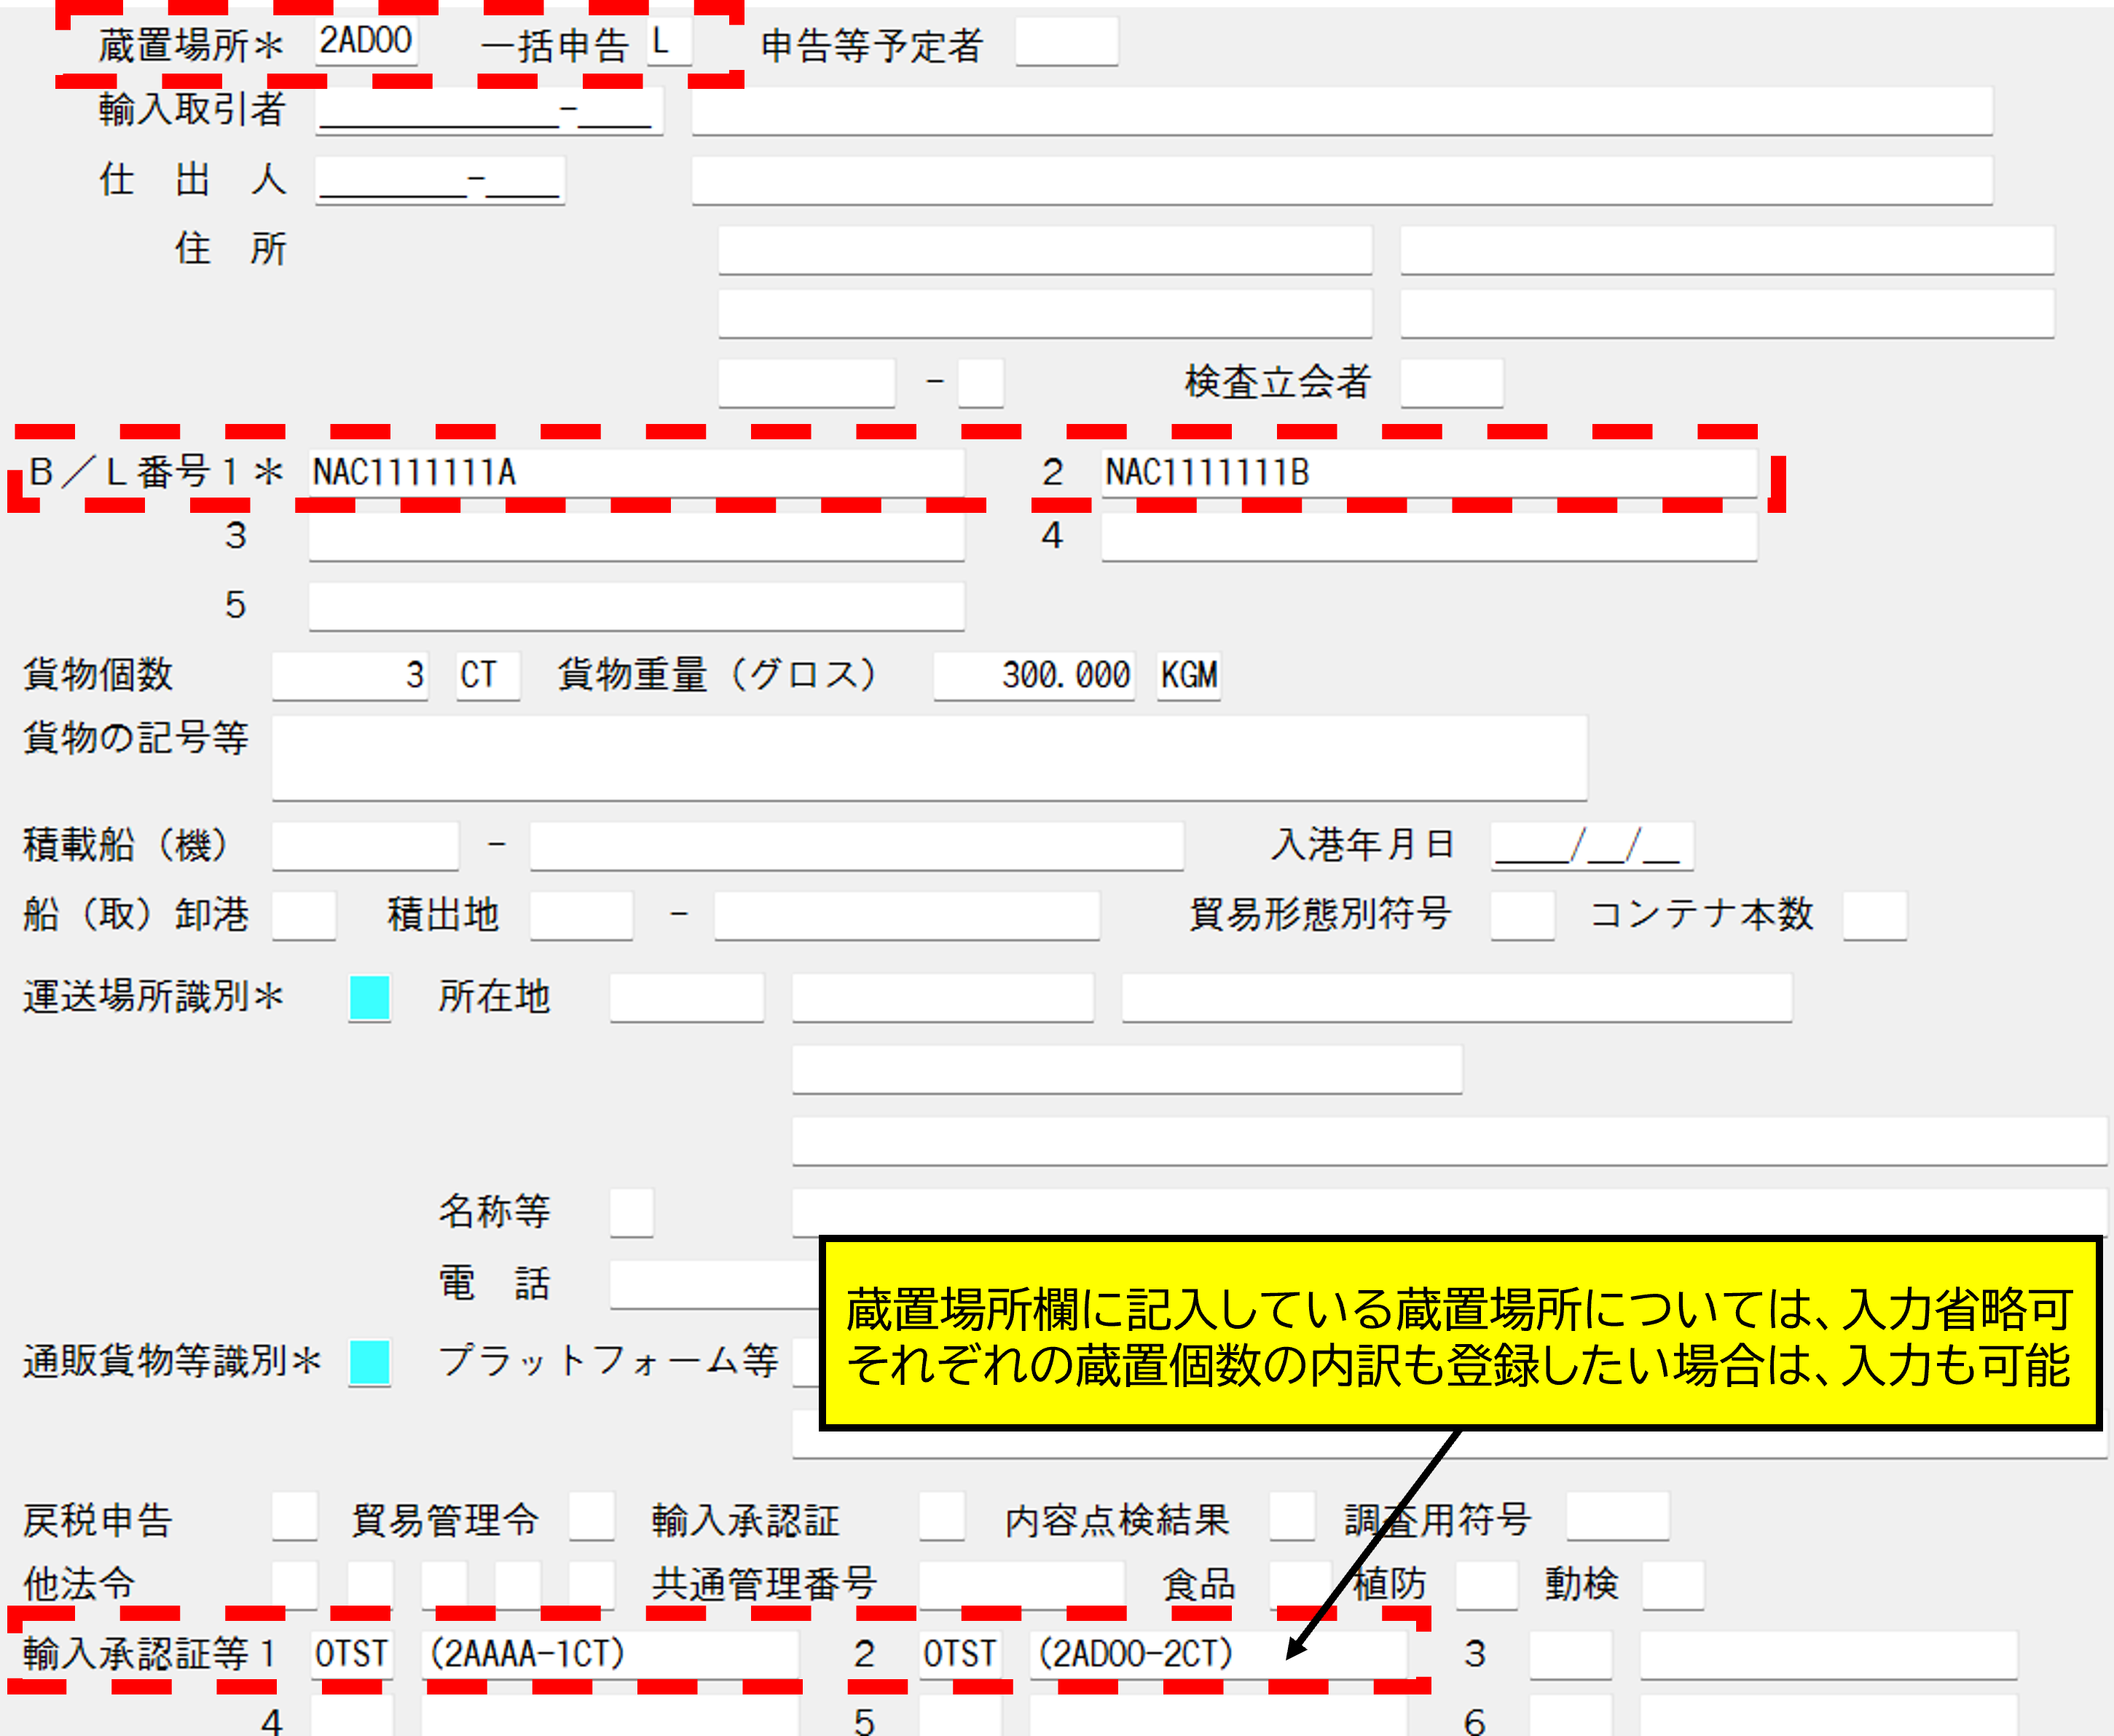Click the empty B/L番号3 field
Image resolution: width=2114 pixels, height=1736 pixels.
[635, 538]
